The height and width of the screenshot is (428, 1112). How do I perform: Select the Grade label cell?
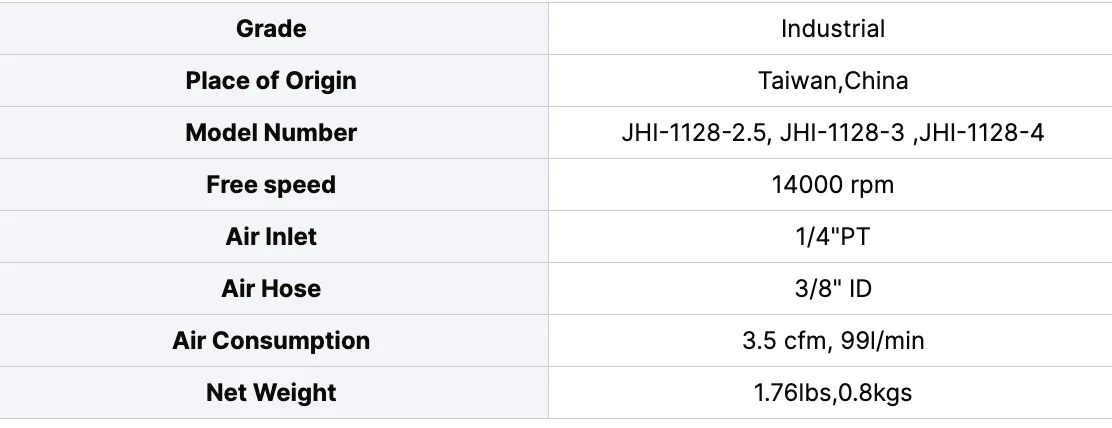coord(274,28)
